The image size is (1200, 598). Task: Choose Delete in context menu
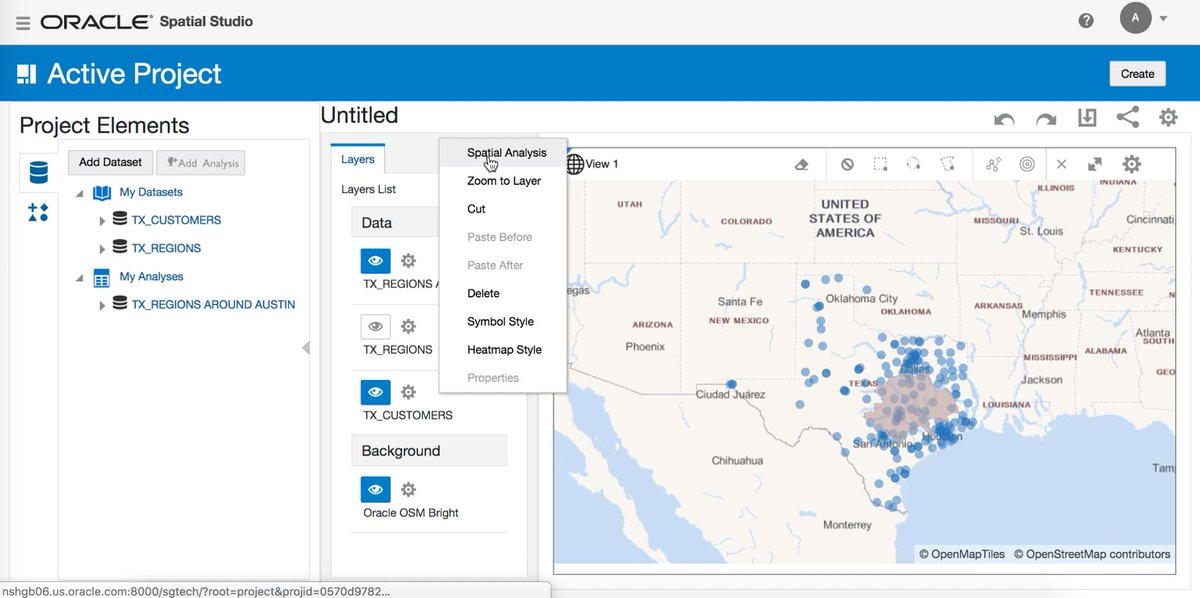pos(483,293)
